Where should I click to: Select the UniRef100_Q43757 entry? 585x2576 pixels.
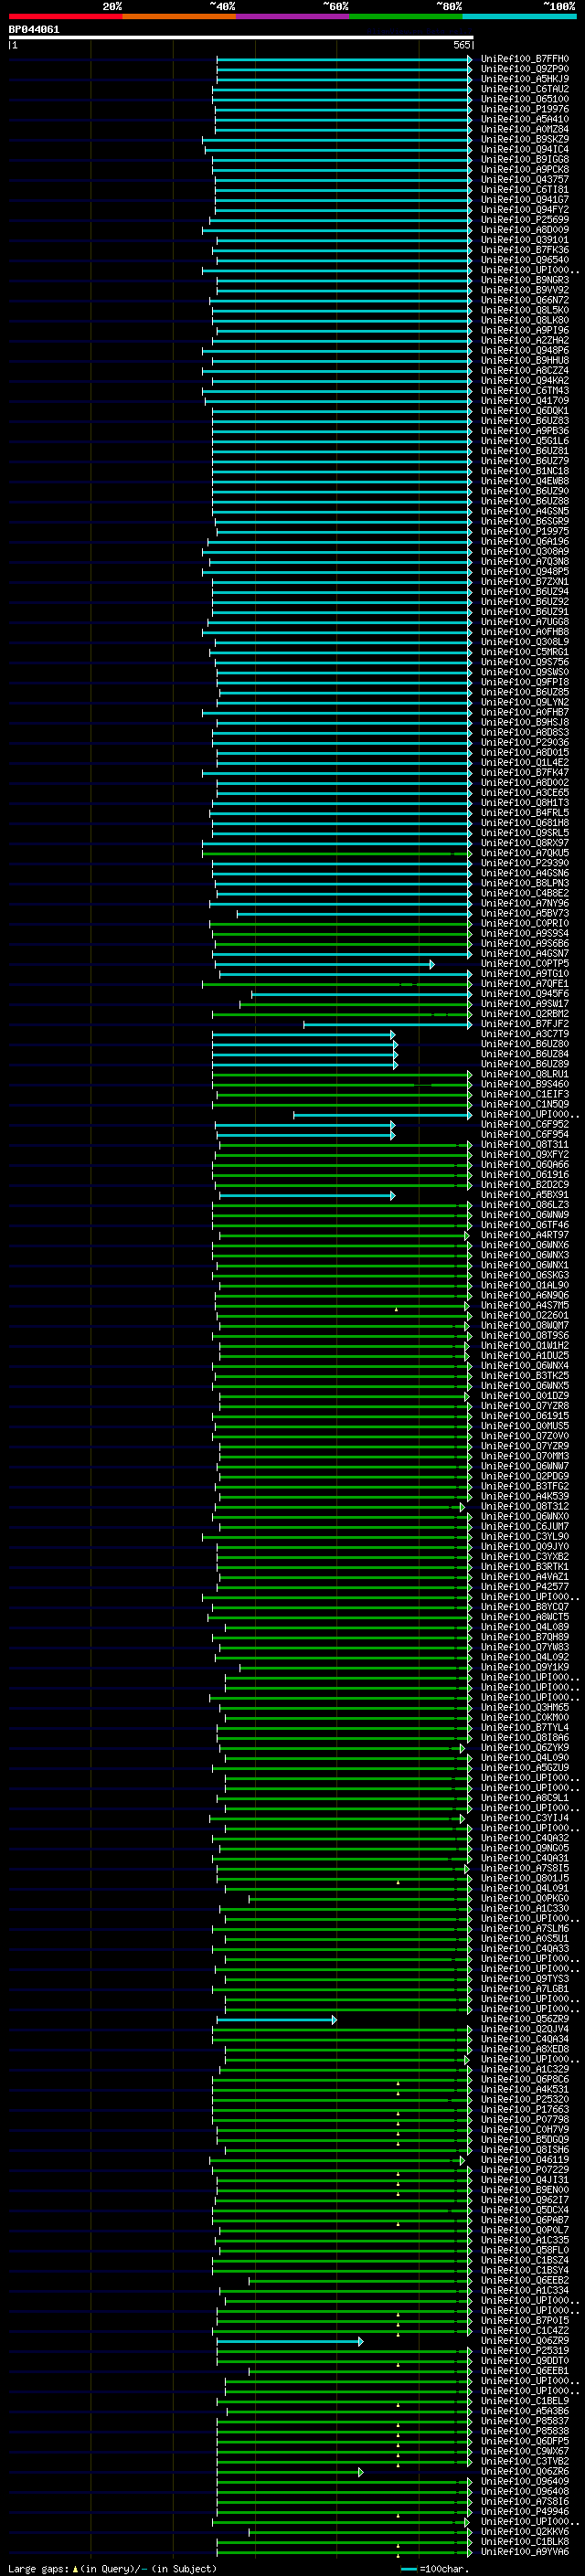pyautogui.click(x=524, y=180)
